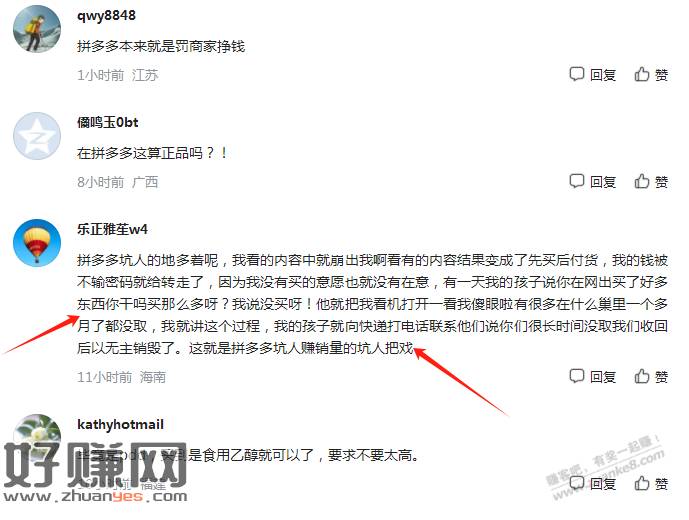Open username link qwy8848
This screenshot has height=520, width=689.
coord(106,15)
